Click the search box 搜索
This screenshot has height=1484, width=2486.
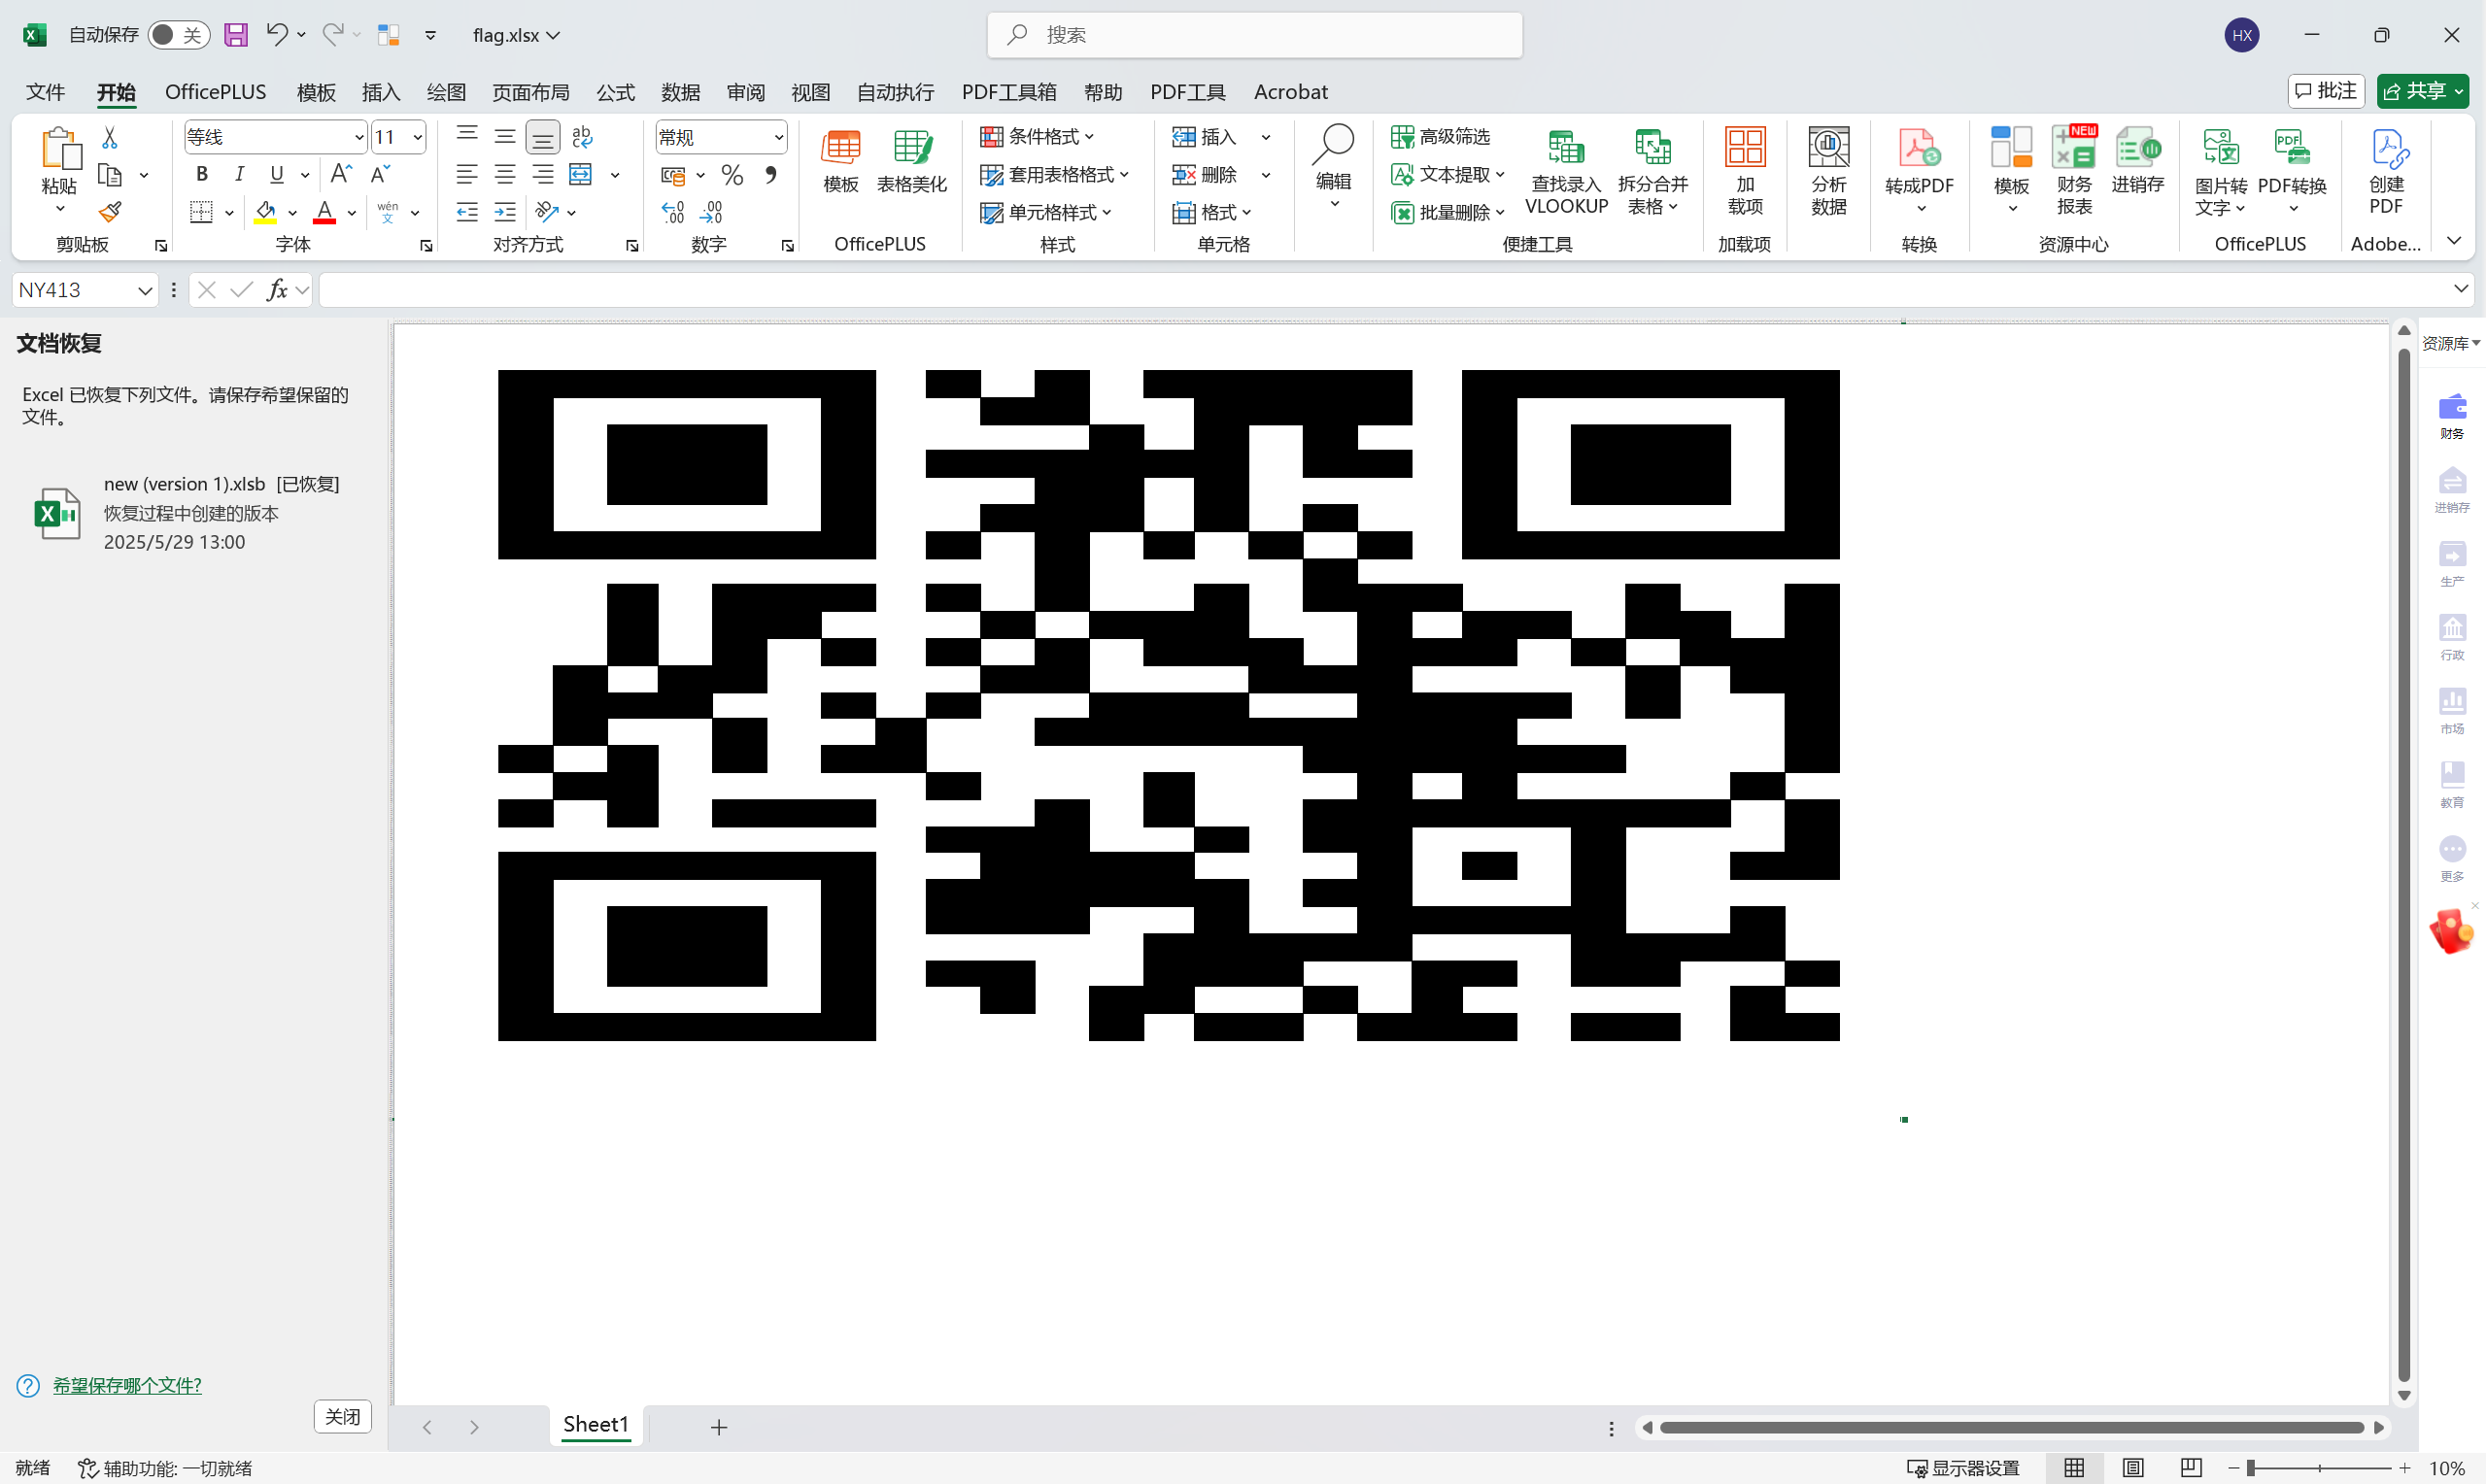pyautogui.click(x=1254, y=35)
